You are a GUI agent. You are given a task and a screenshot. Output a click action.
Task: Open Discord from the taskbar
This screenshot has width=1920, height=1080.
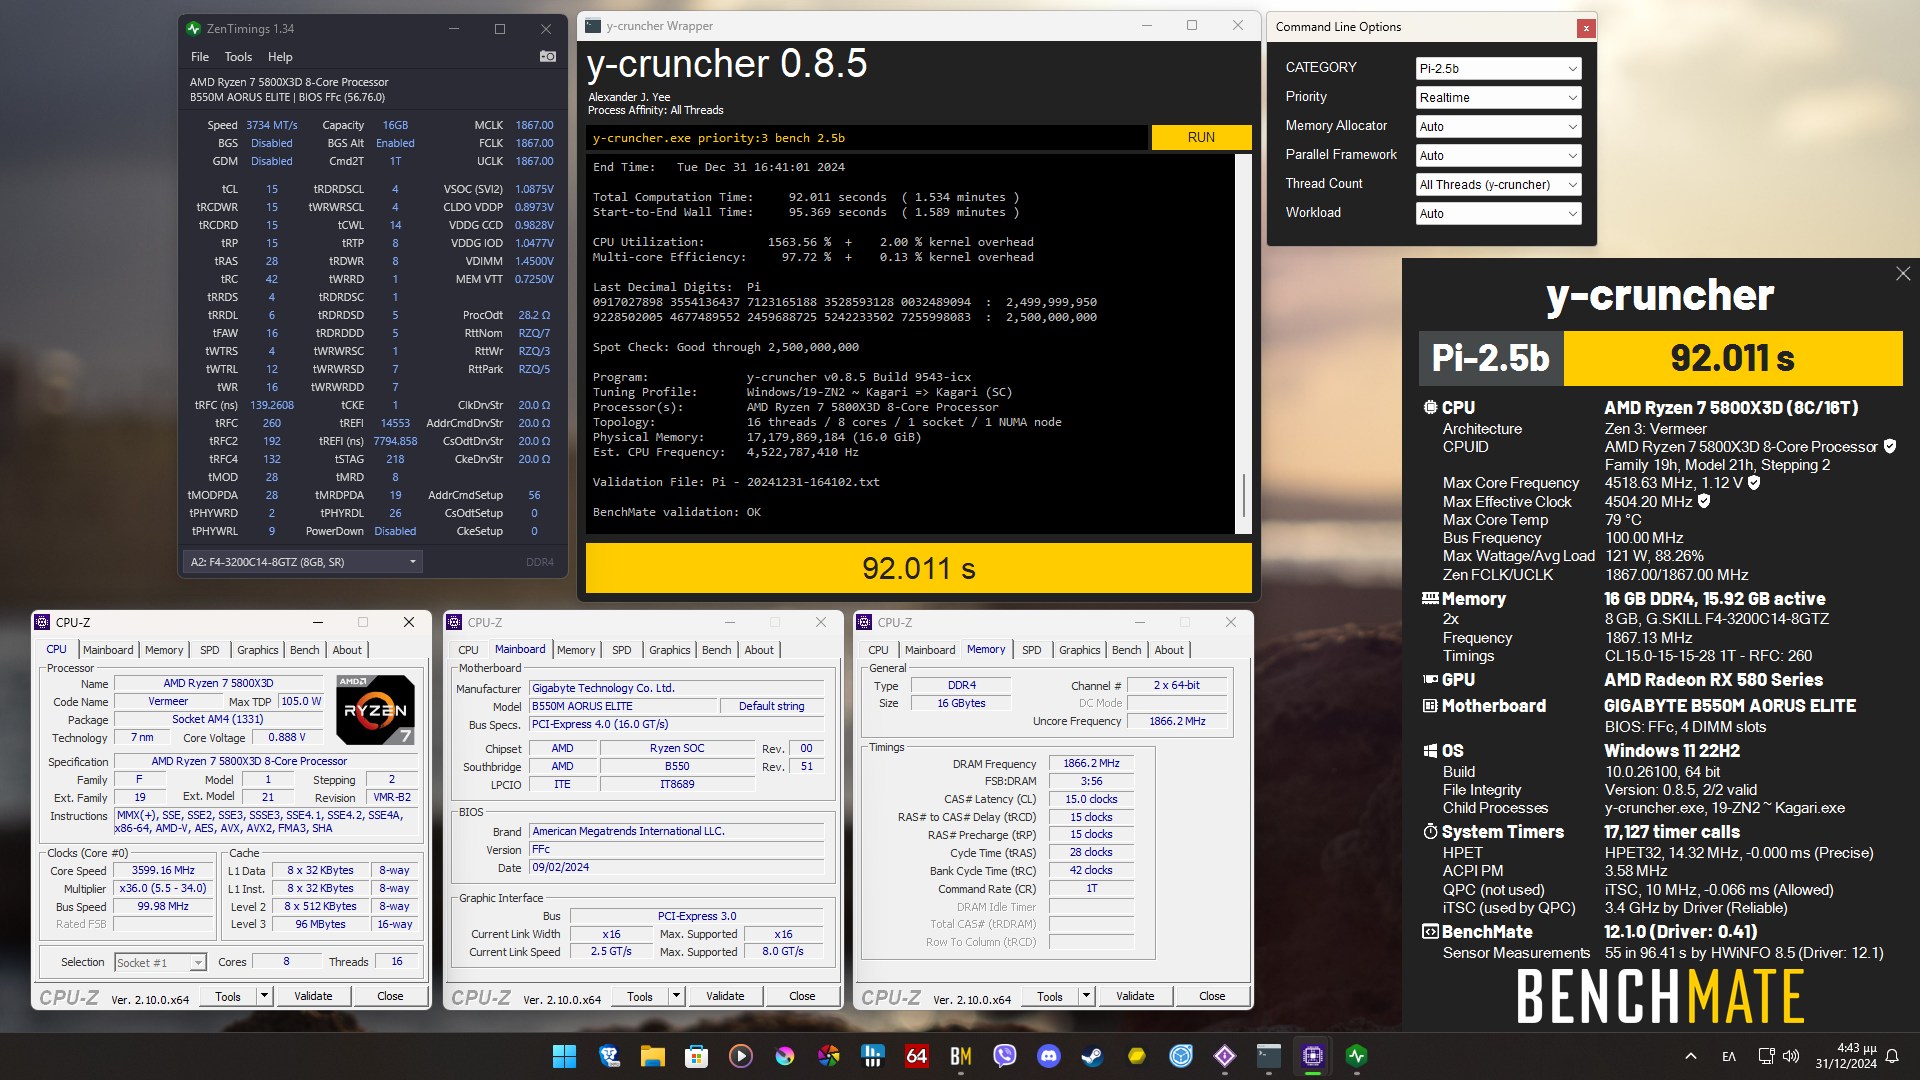click(1048, 1056)
